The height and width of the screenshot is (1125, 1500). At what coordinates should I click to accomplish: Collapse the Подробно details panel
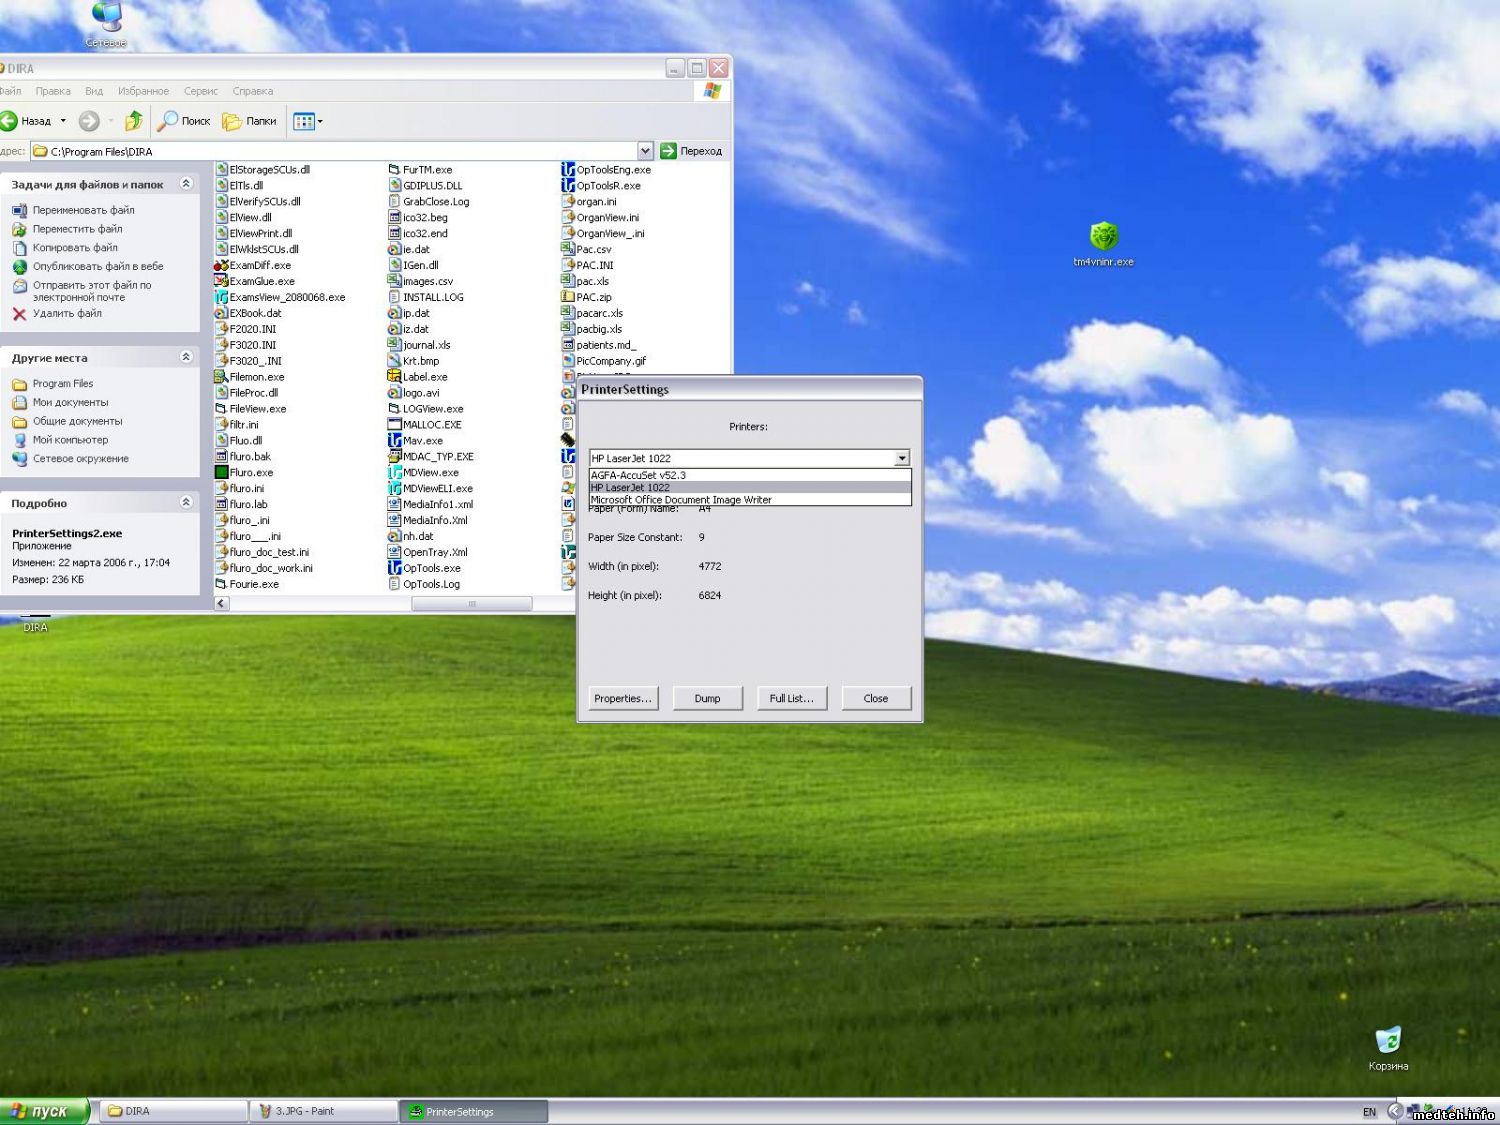click(186, 502)
